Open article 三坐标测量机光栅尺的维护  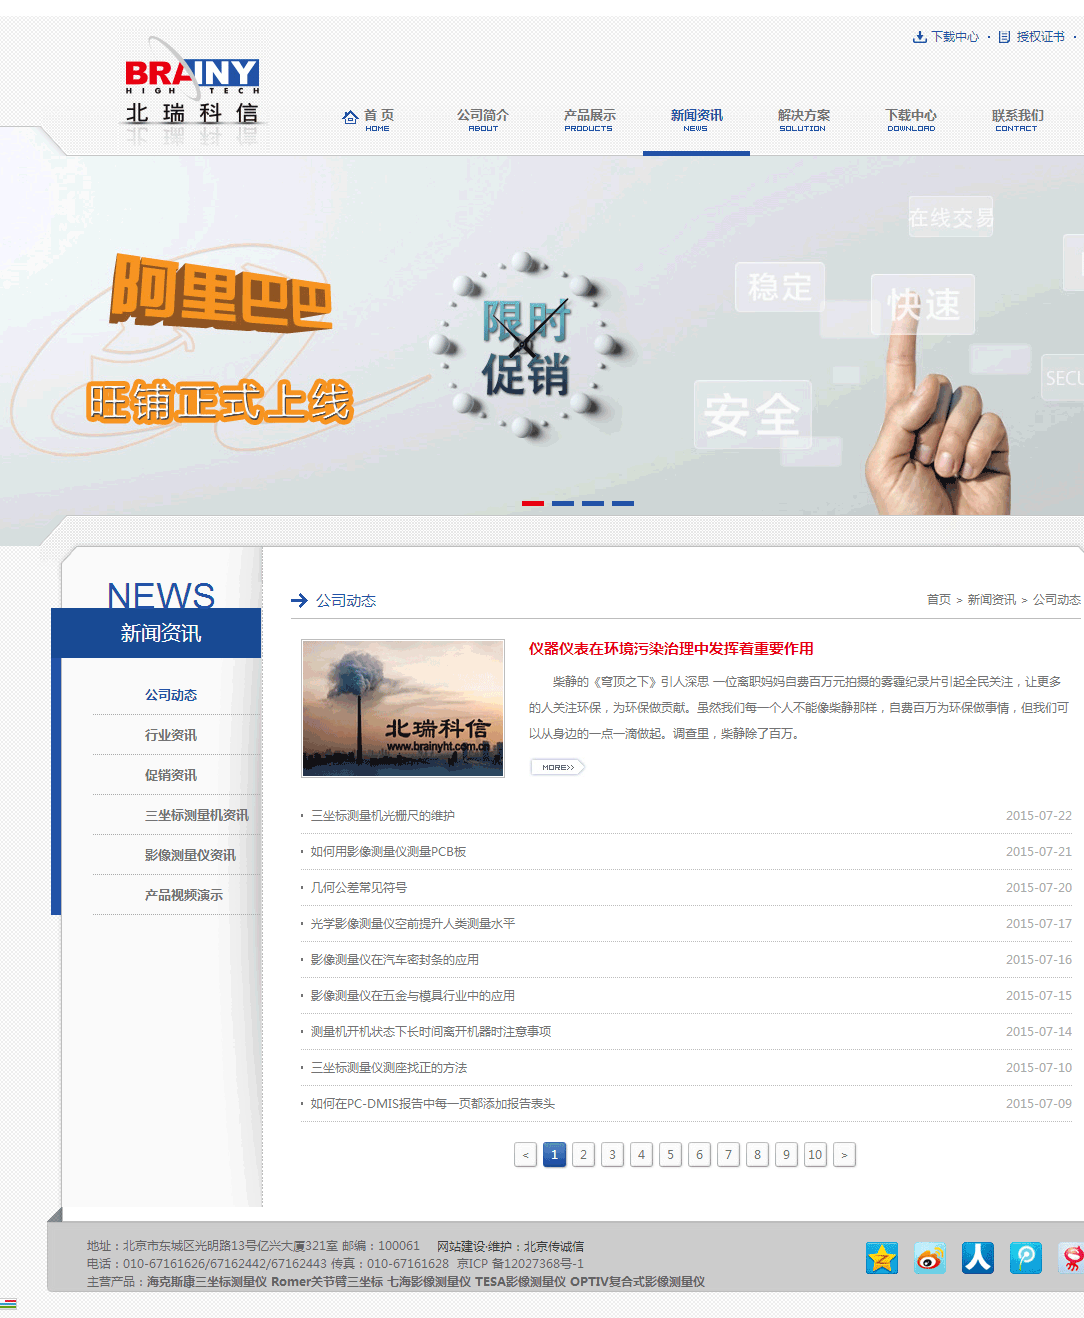coord(383,816)
